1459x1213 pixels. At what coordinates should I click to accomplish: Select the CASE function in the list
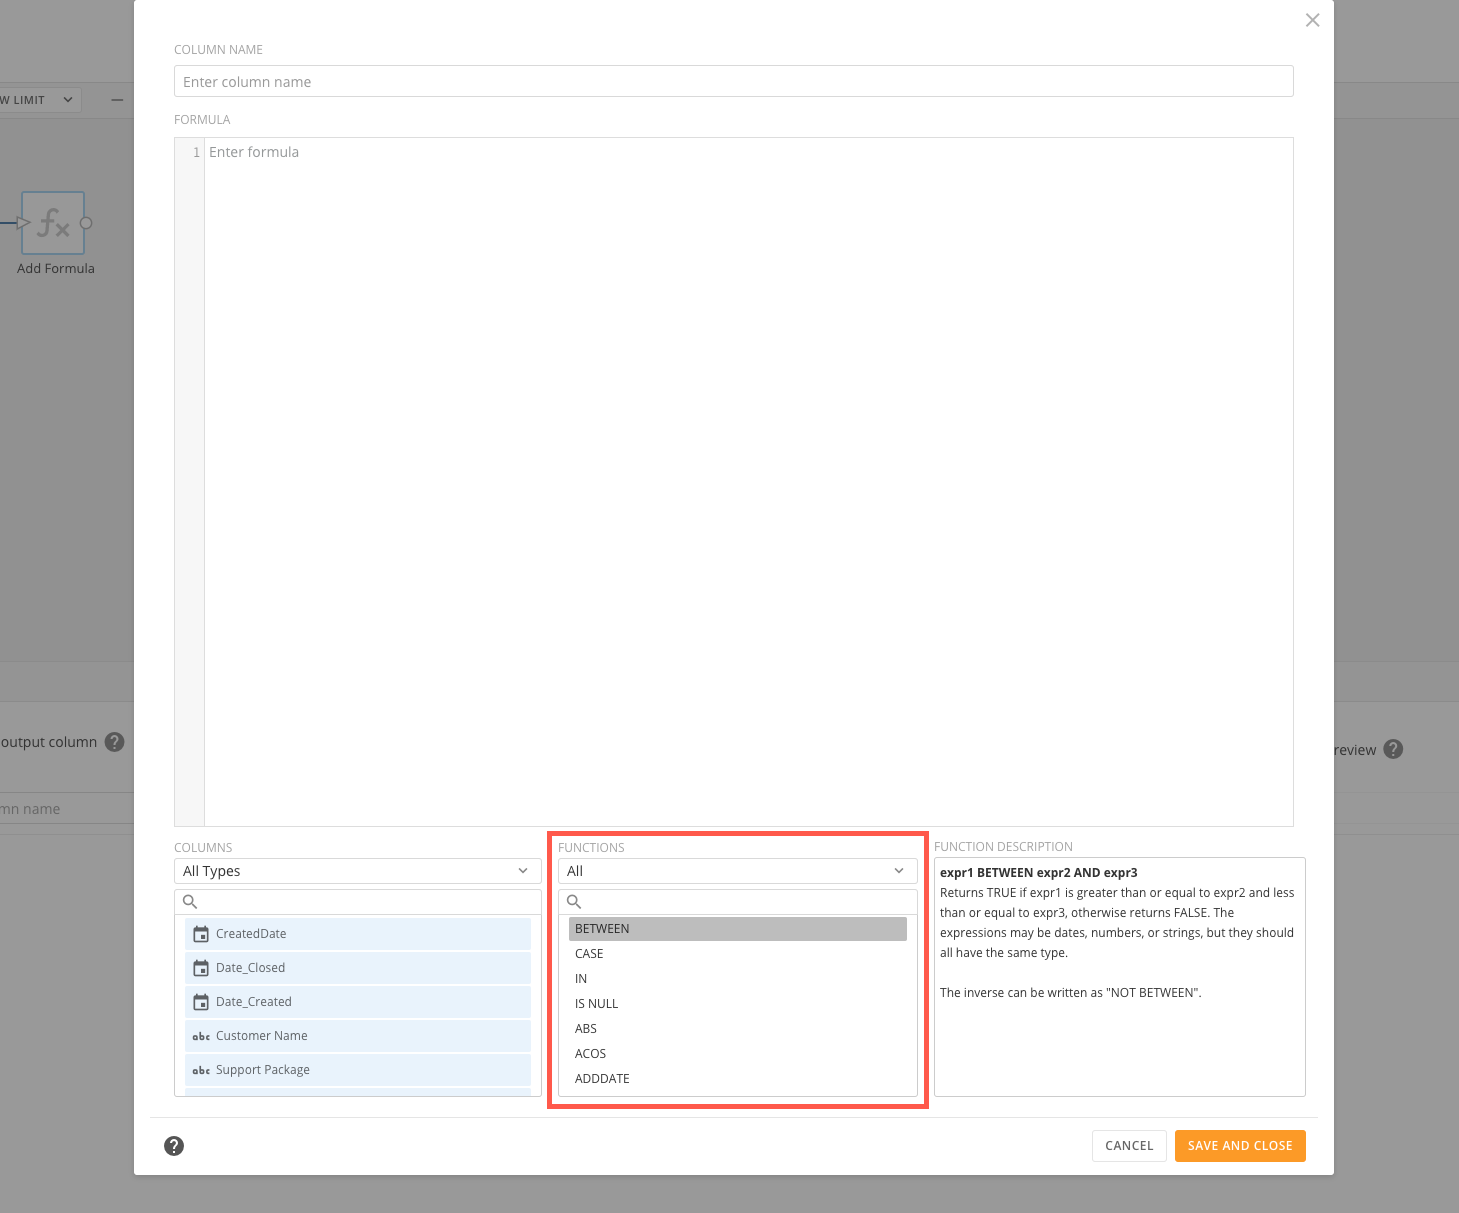589,953
